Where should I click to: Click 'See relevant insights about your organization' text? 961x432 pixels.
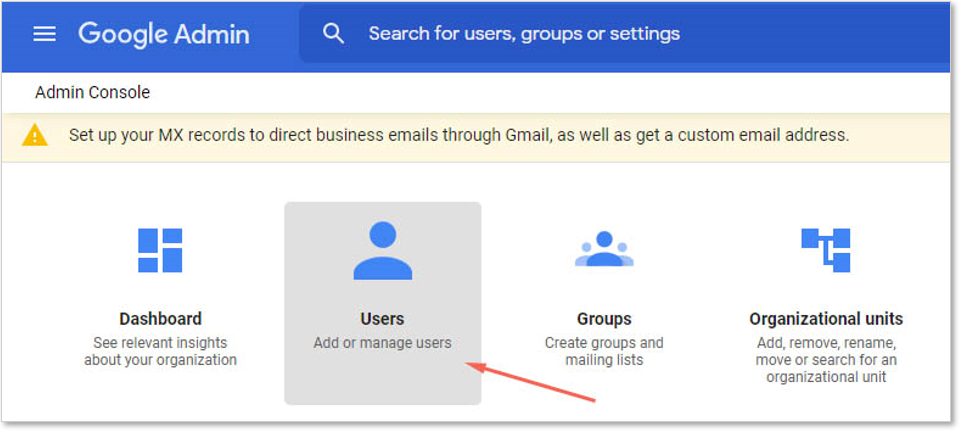coord(160,351)
